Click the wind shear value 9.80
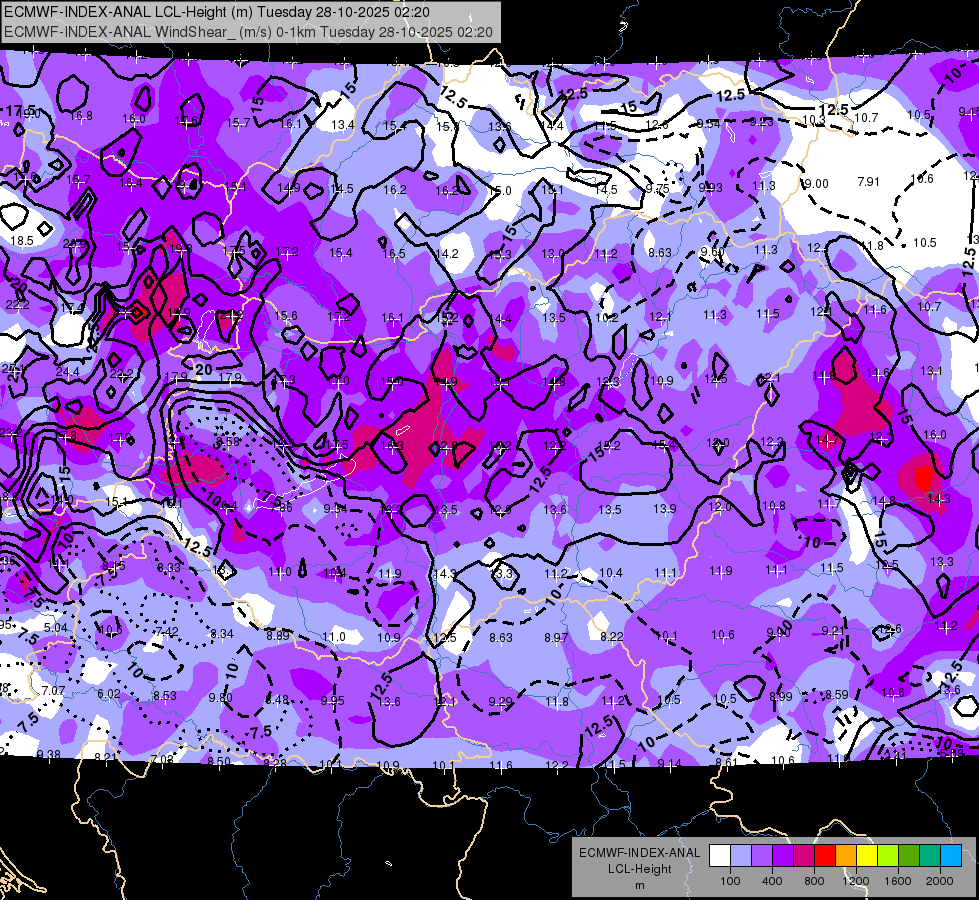The image size is (979, 900). coord(220,698)
